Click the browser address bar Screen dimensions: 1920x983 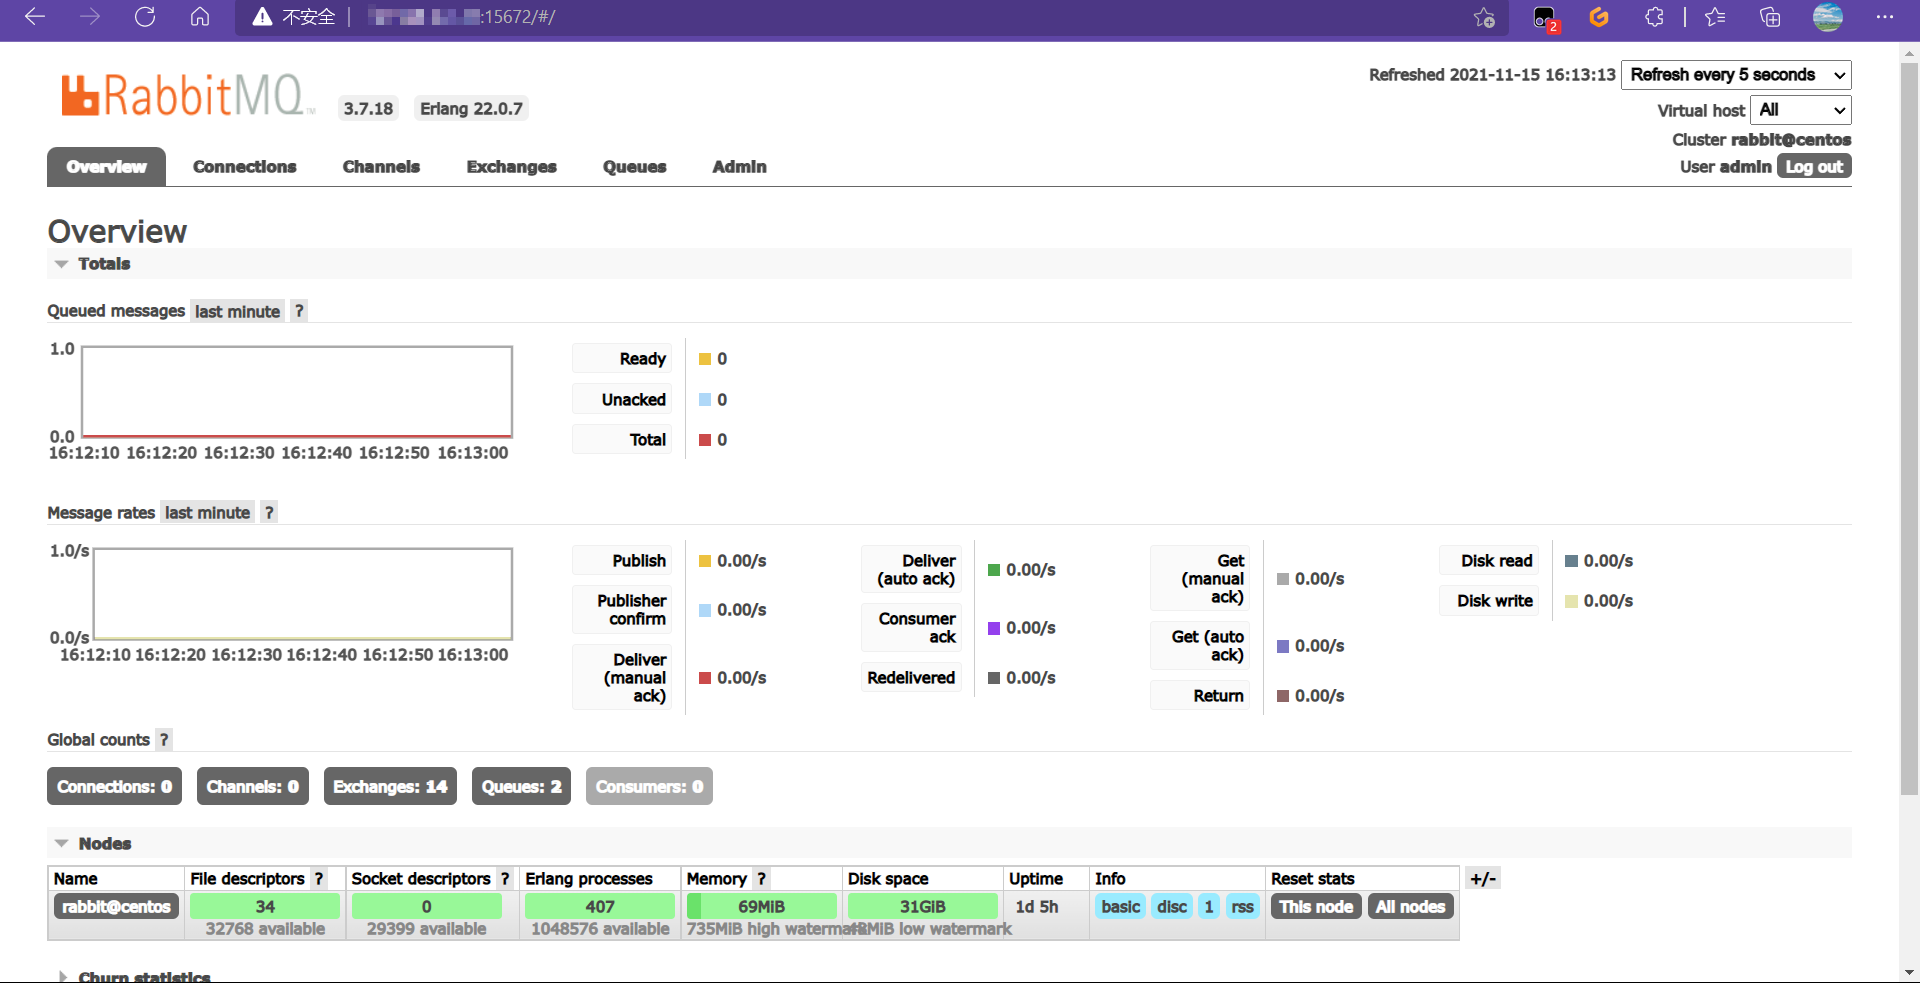tap(870, 17)
